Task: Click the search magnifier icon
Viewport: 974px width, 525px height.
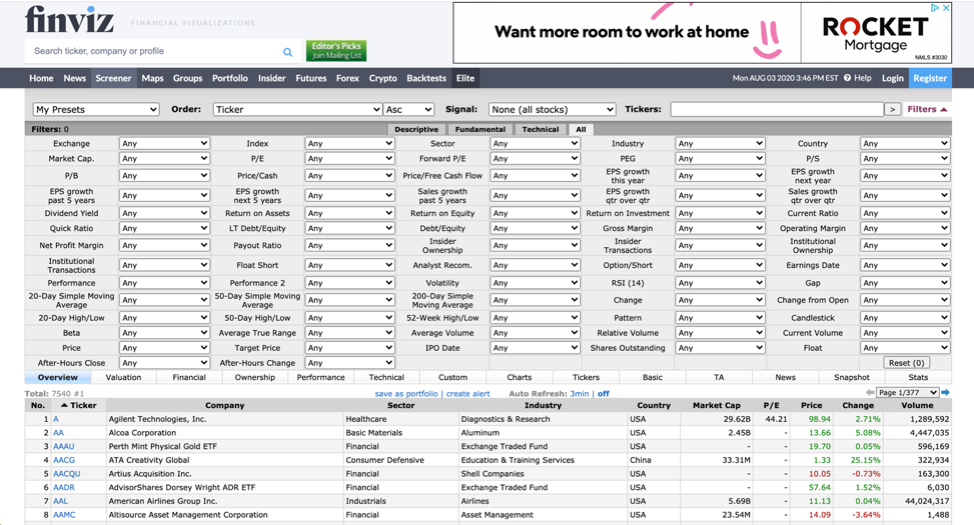Action: [288, 52]
